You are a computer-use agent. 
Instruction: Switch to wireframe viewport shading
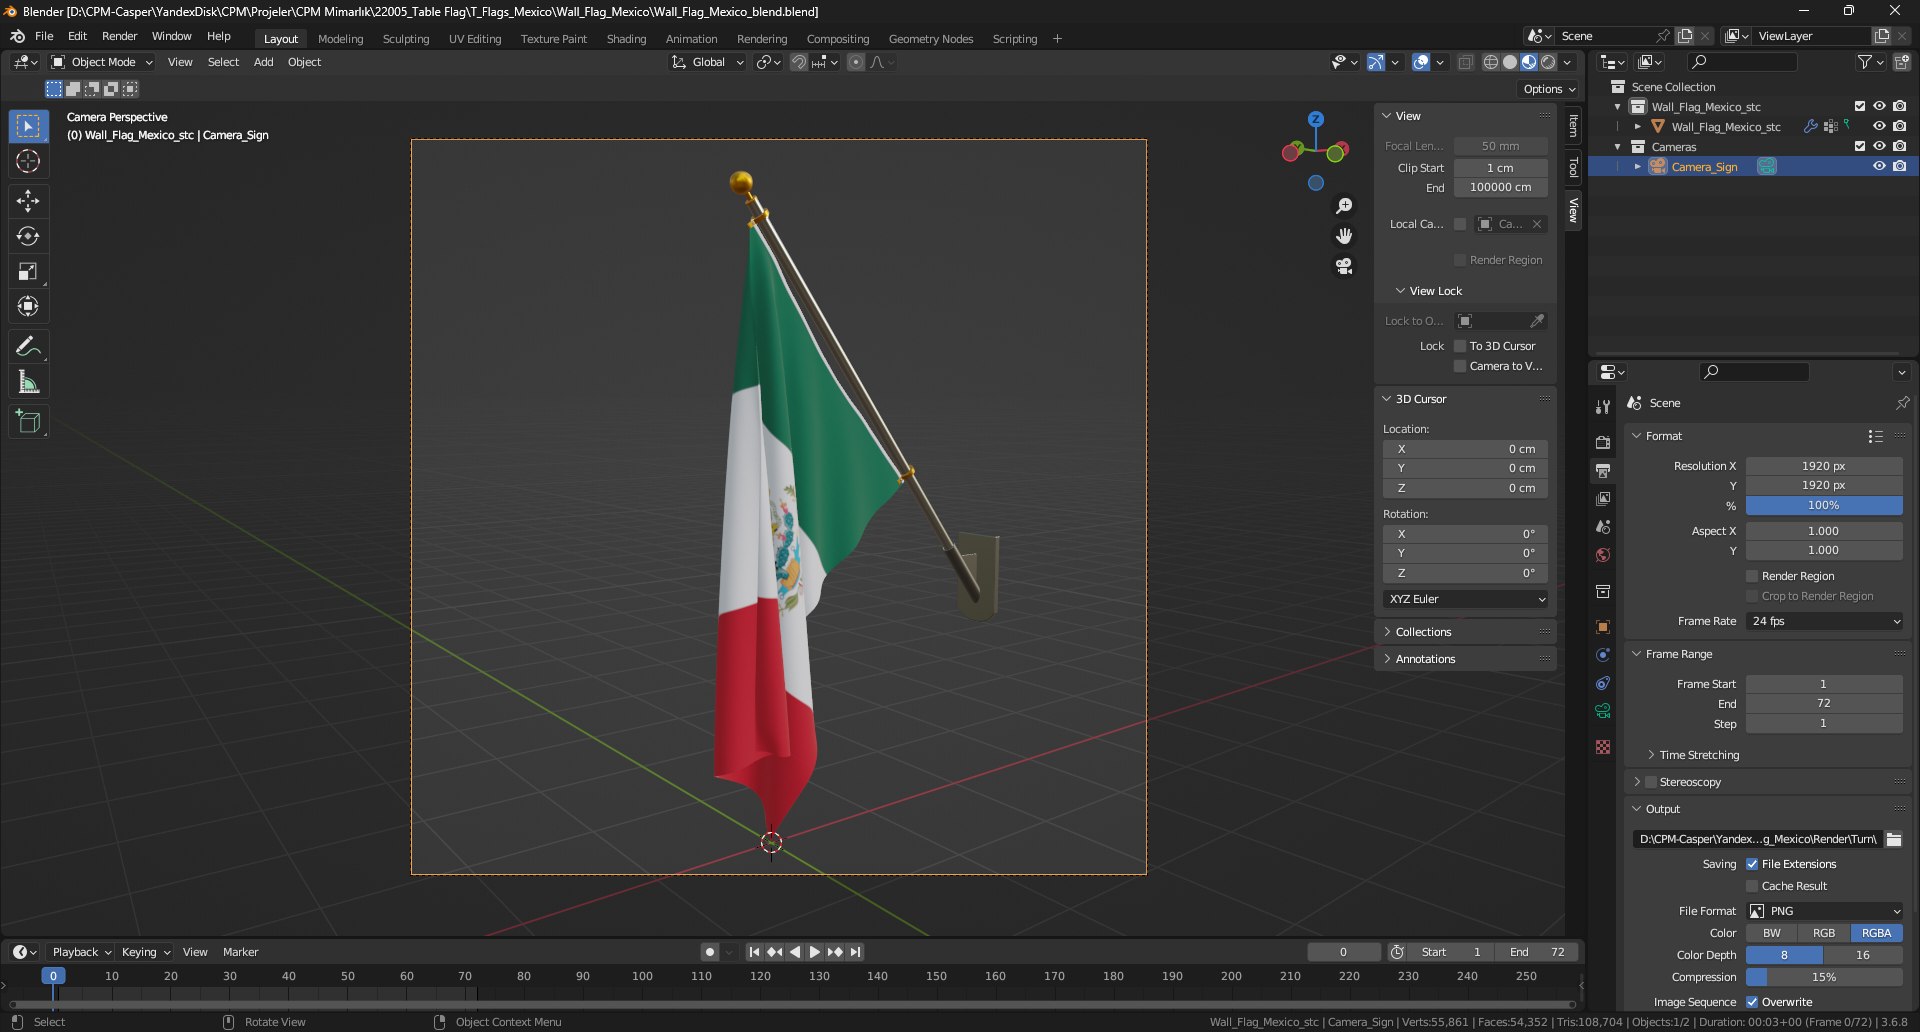(1490, 62)
